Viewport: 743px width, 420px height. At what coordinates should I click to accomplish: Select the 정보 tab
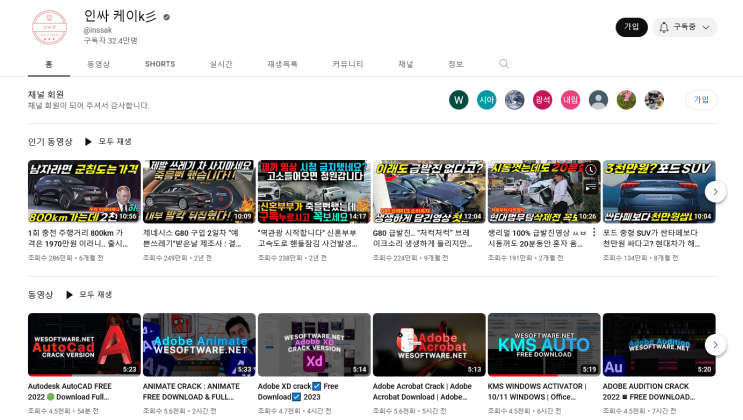click(x=455, y=64)
